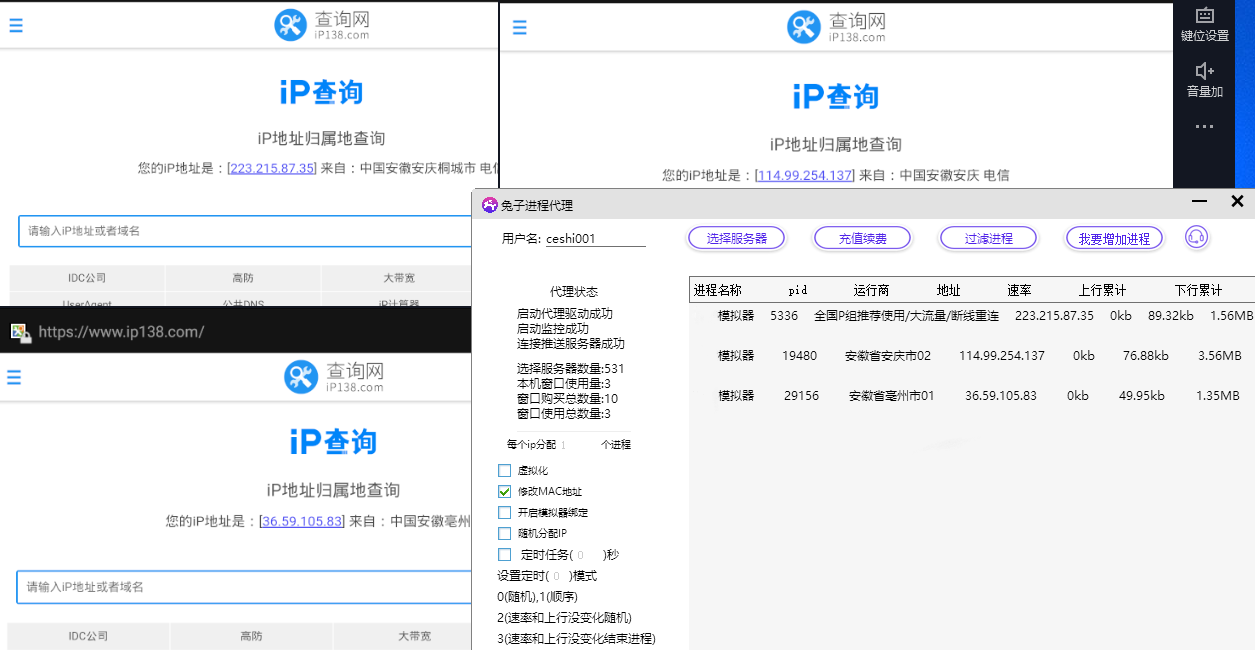Open hamburger menu in top-left ip138 window
The image size is (1255, 650).
click(x=16, y=26)
